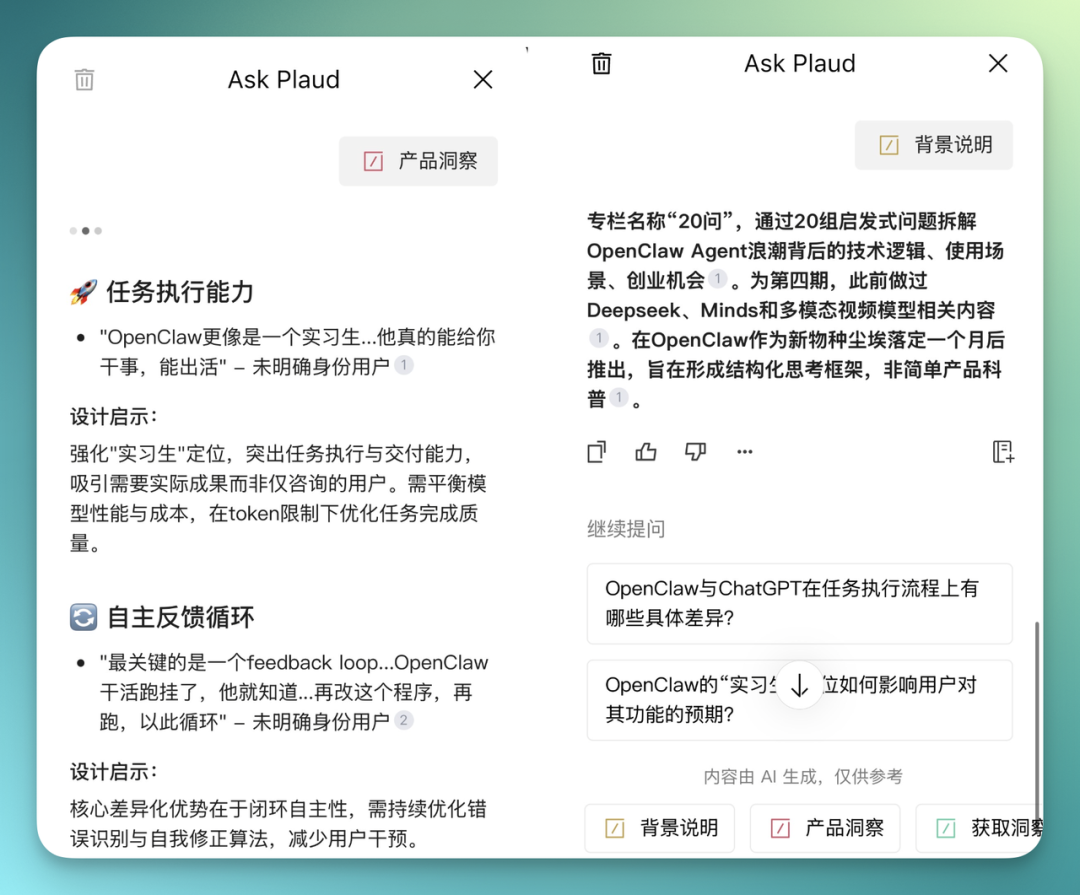1080x895 pixels.
Task: Click the 任务执行能力 heading
Action: coord(180,292)
